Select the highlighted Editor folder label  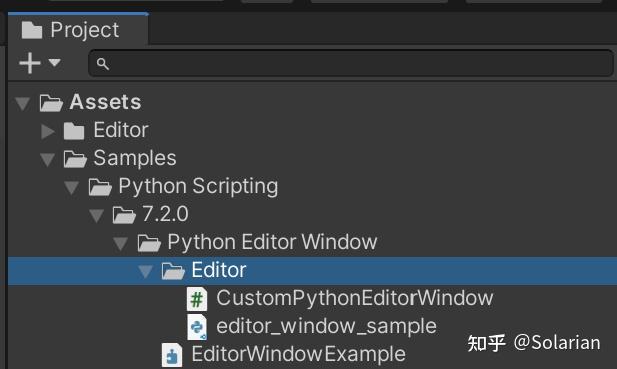(219, 270)
